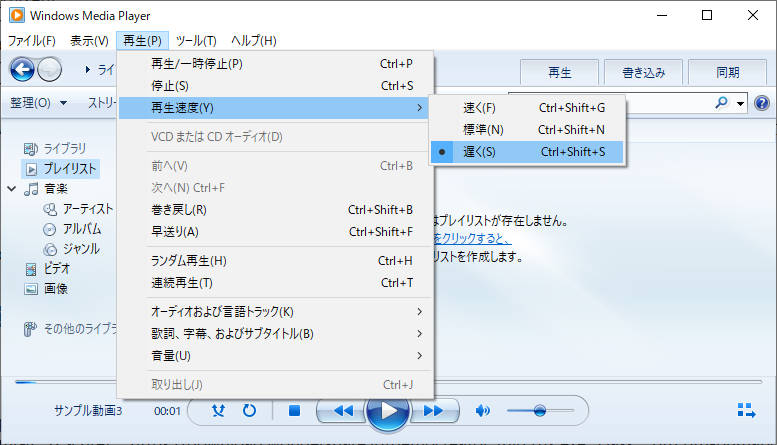Click the seek progress bar
This screenshot has height=445, width=777.
388,382
